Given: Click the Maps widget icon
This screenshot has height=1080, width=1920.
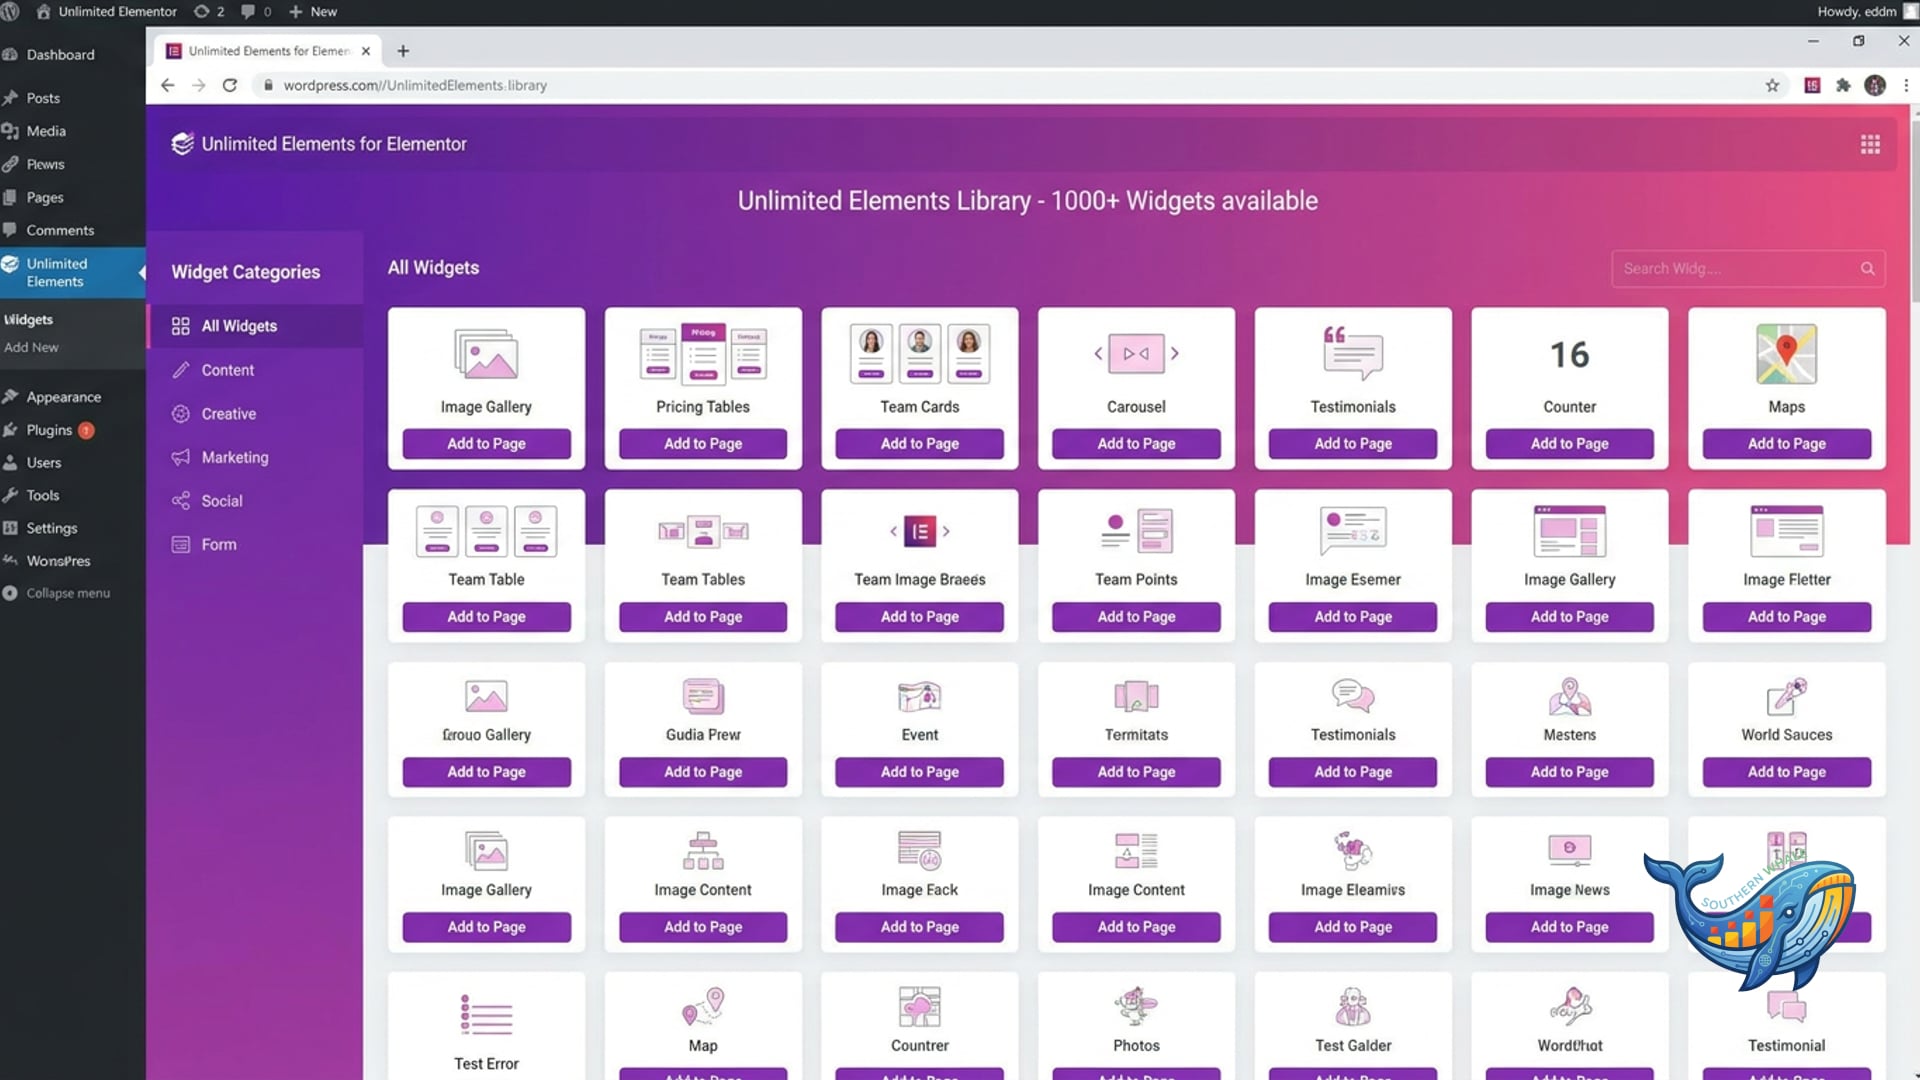Looking at the screenshot, I should [1786, 354].
